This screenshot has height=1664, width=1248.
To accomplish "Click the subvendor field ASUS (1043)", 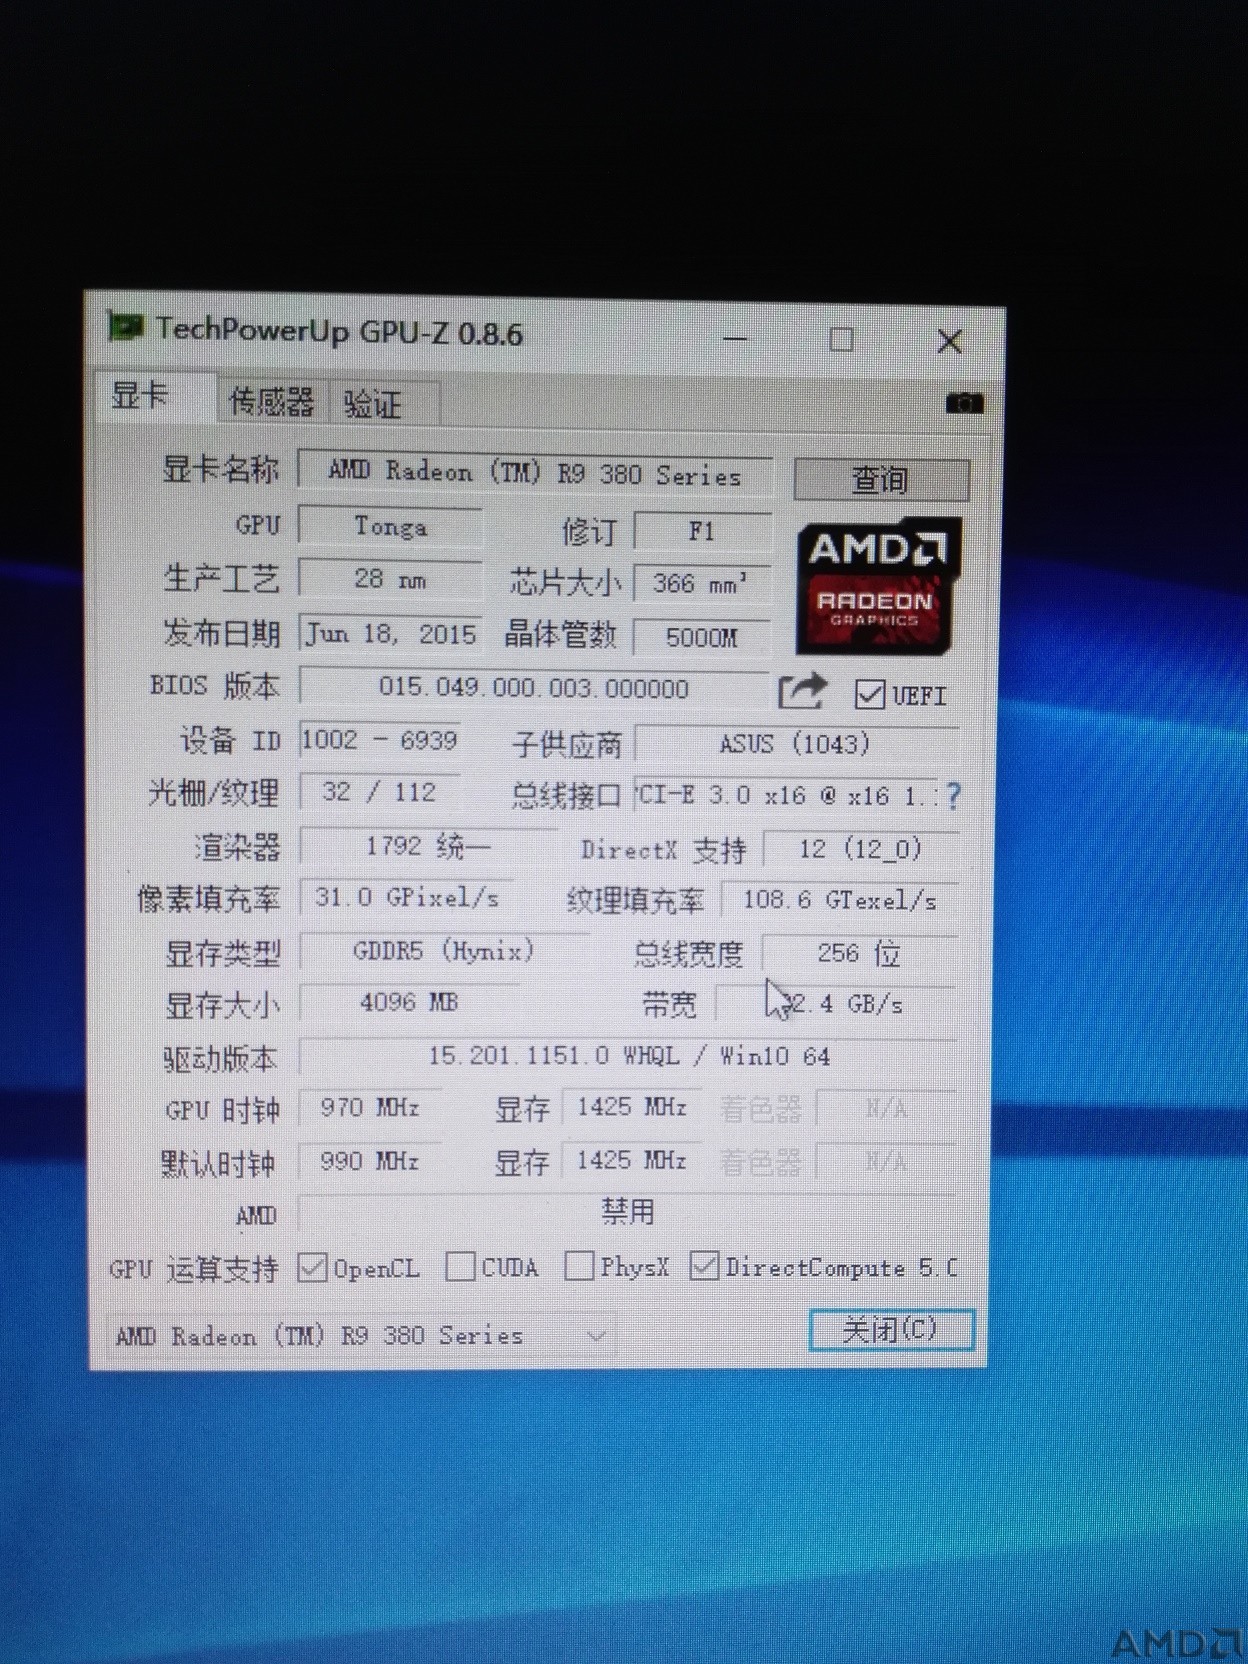I will tap(797, 744).
